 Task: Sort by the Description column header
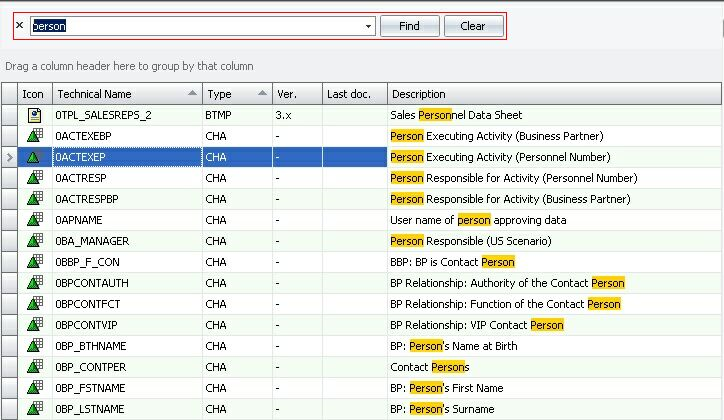[550, 94]
